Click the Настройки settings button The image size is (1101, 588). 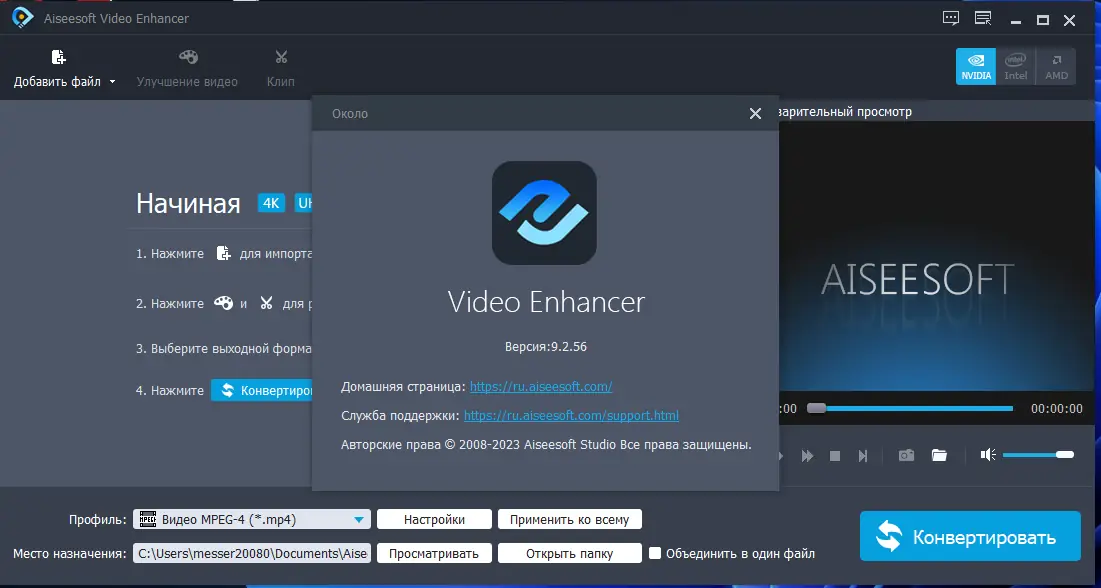434,520
